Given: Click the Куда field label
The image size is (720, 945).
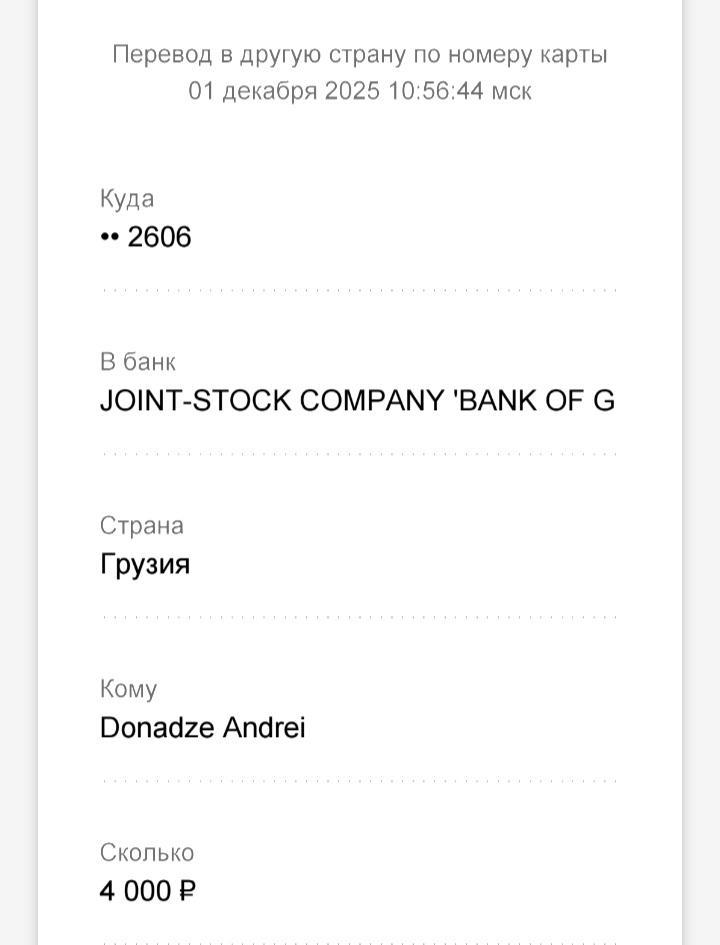Looking at the screenshot, I should pyautogui.click(x=127, y=199).
